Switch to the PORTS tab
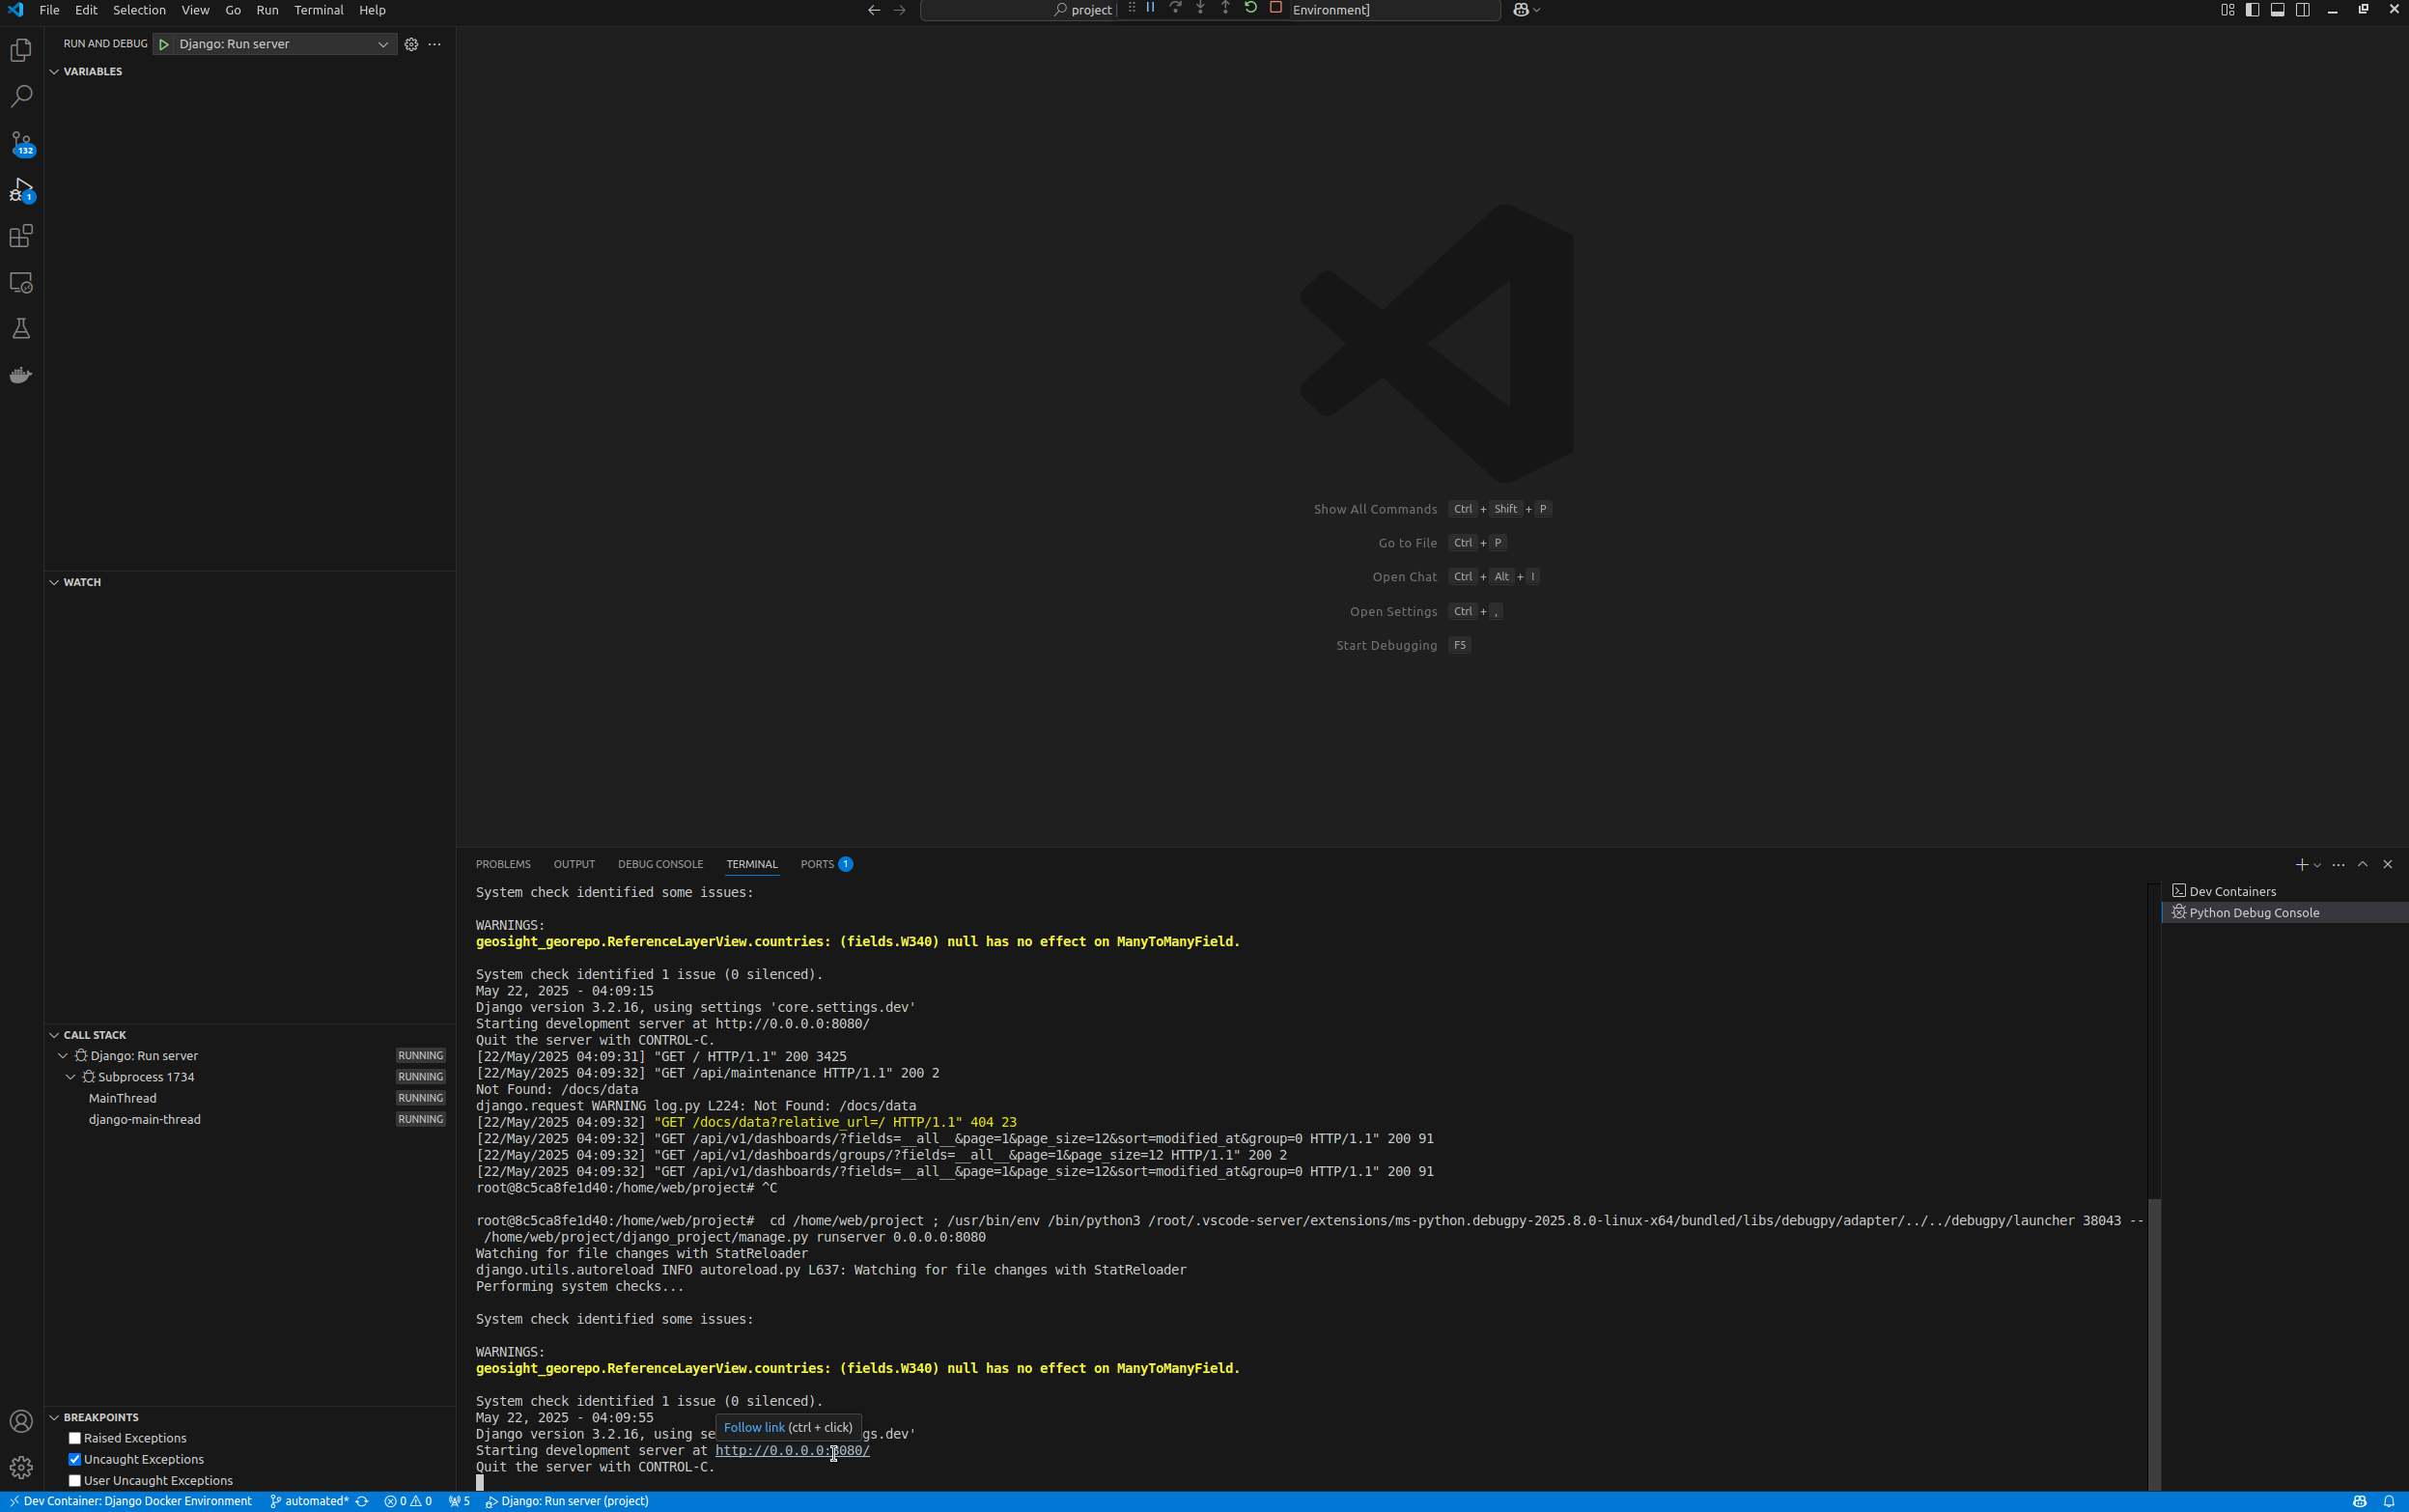2409x1512 pixels. coord(826,864)
